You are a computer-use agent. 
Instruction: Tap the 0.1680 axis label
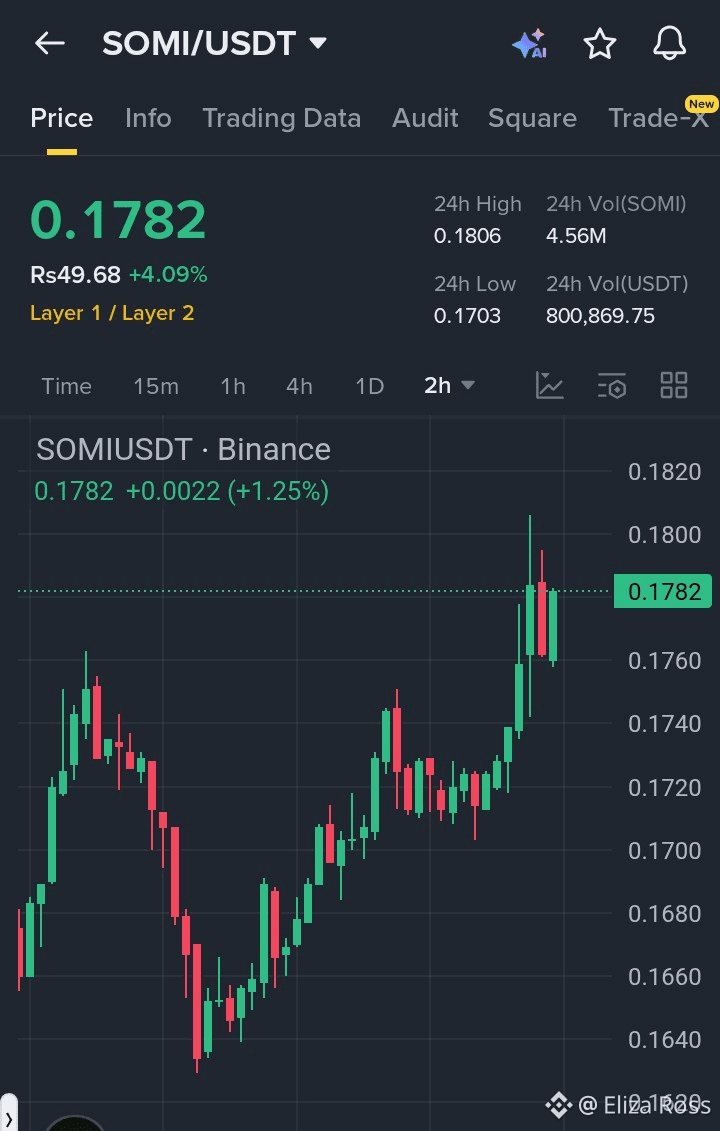(x=664, y=913)
